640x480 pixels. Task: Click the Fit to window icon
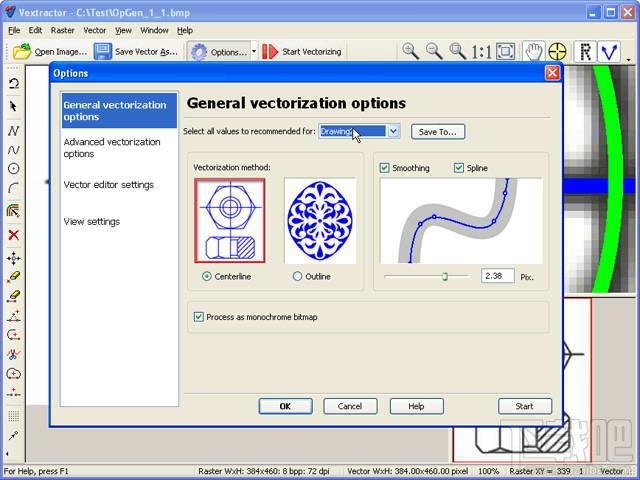(505, 51)
